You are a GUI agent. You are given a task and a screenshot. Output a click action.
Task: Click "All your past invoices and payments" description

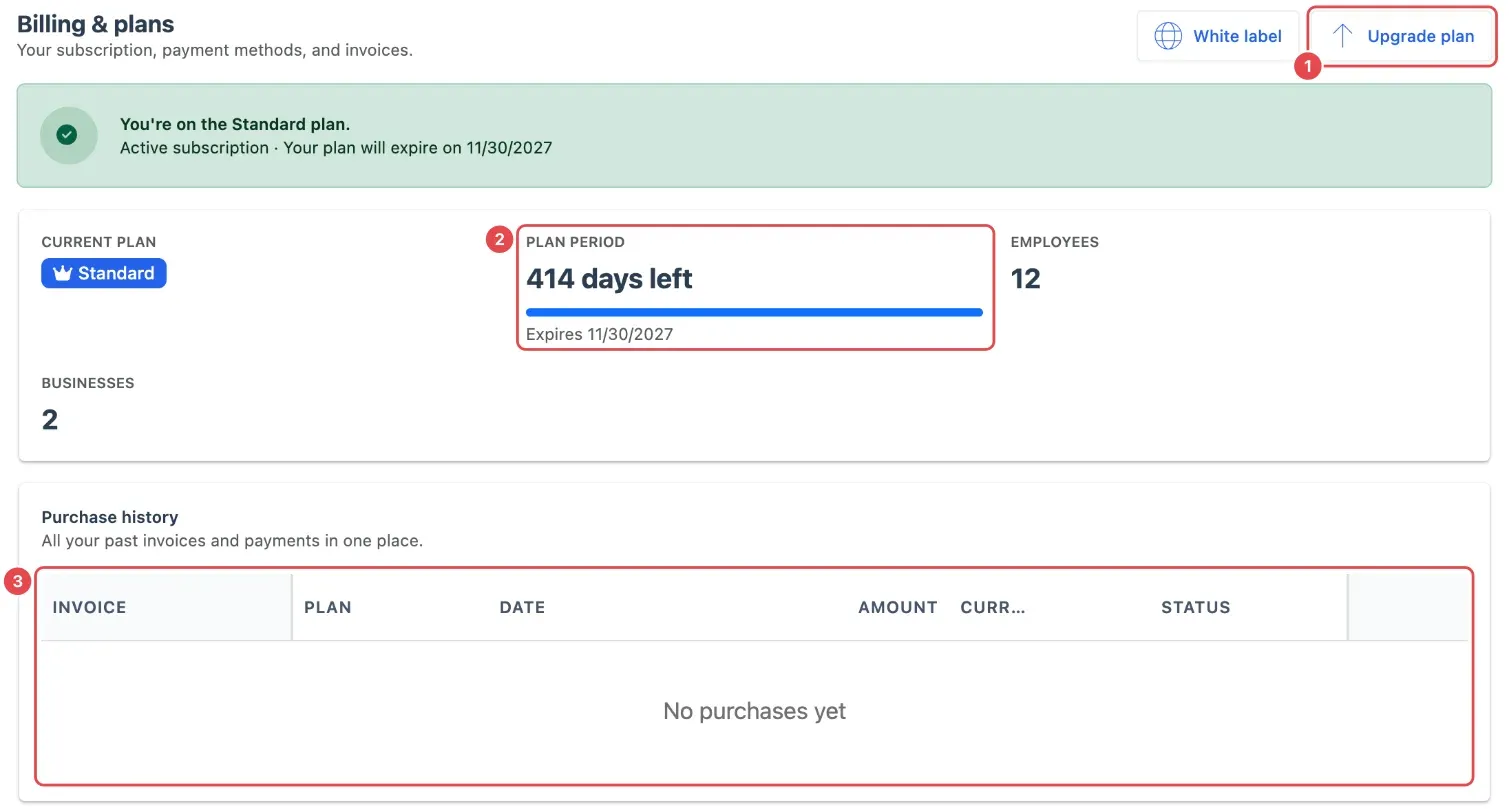click(232, 541)
